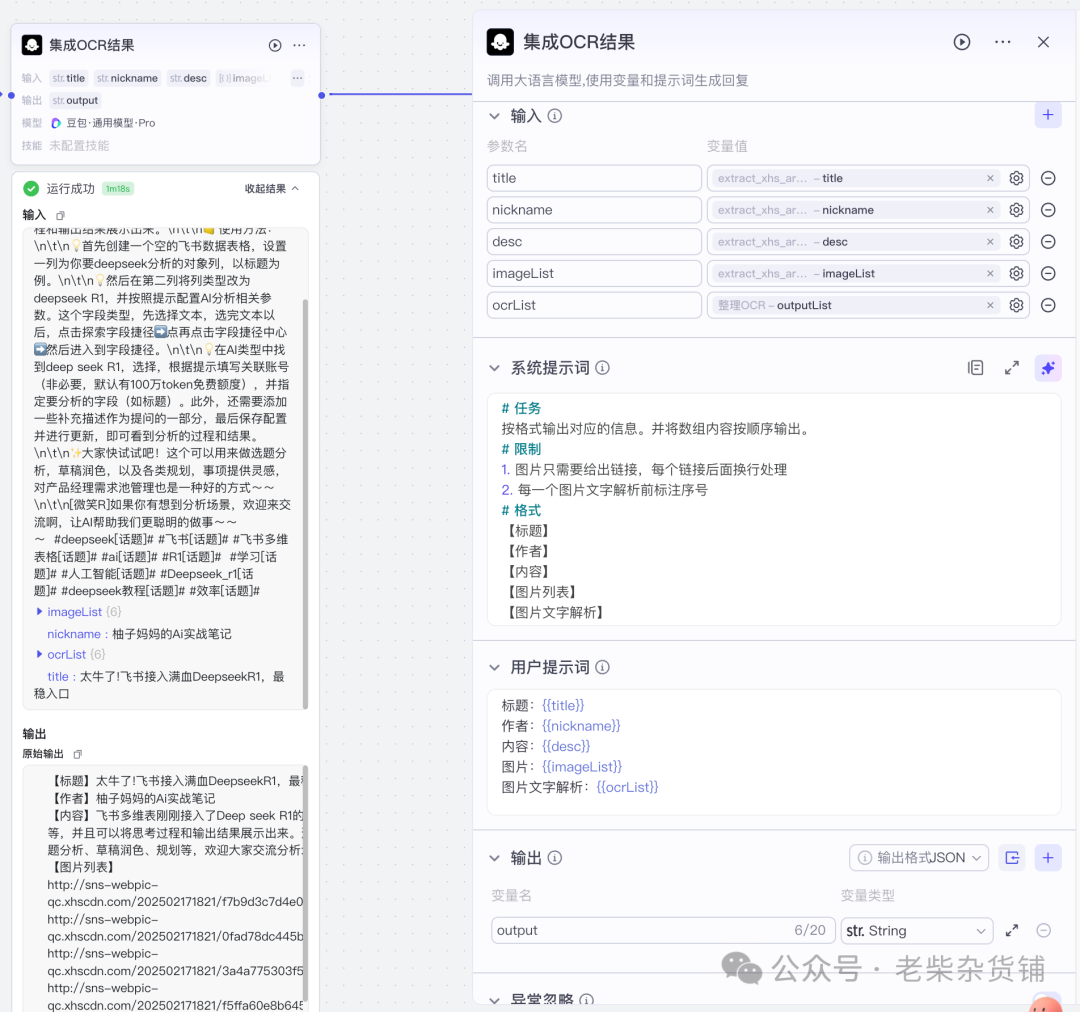Open the side panel's three-dot menu
This screenshot has height=1012, width=1080.
(1003, 42)
